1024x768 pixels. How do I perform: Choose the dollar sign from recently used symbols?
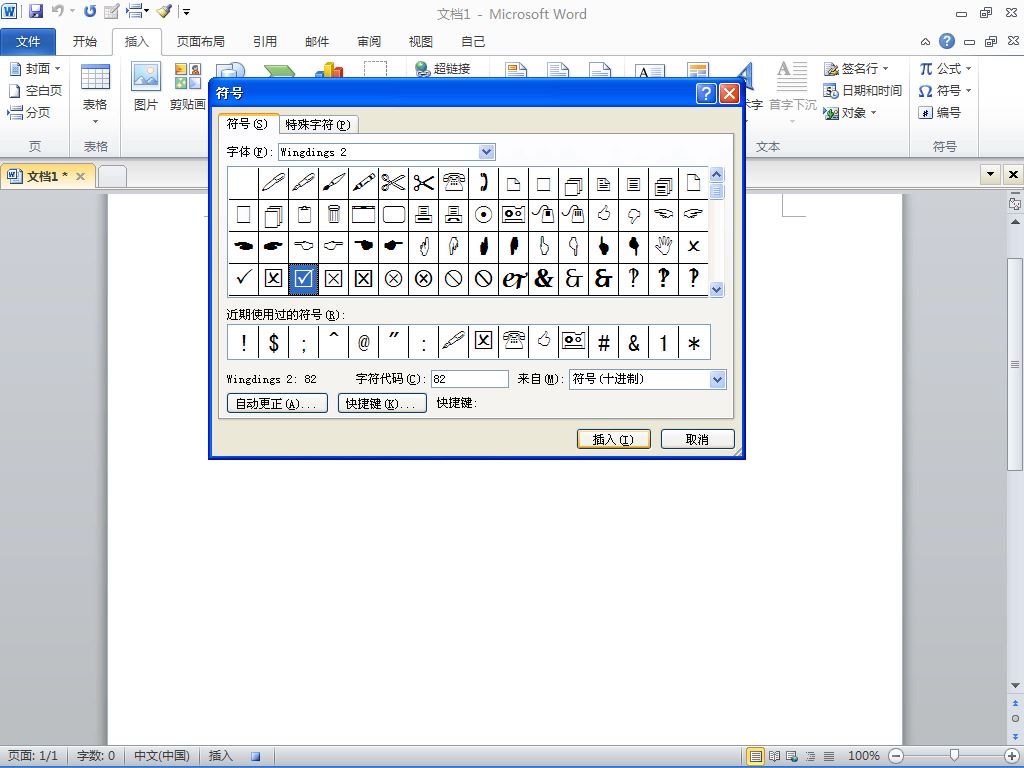click(274, 342)
